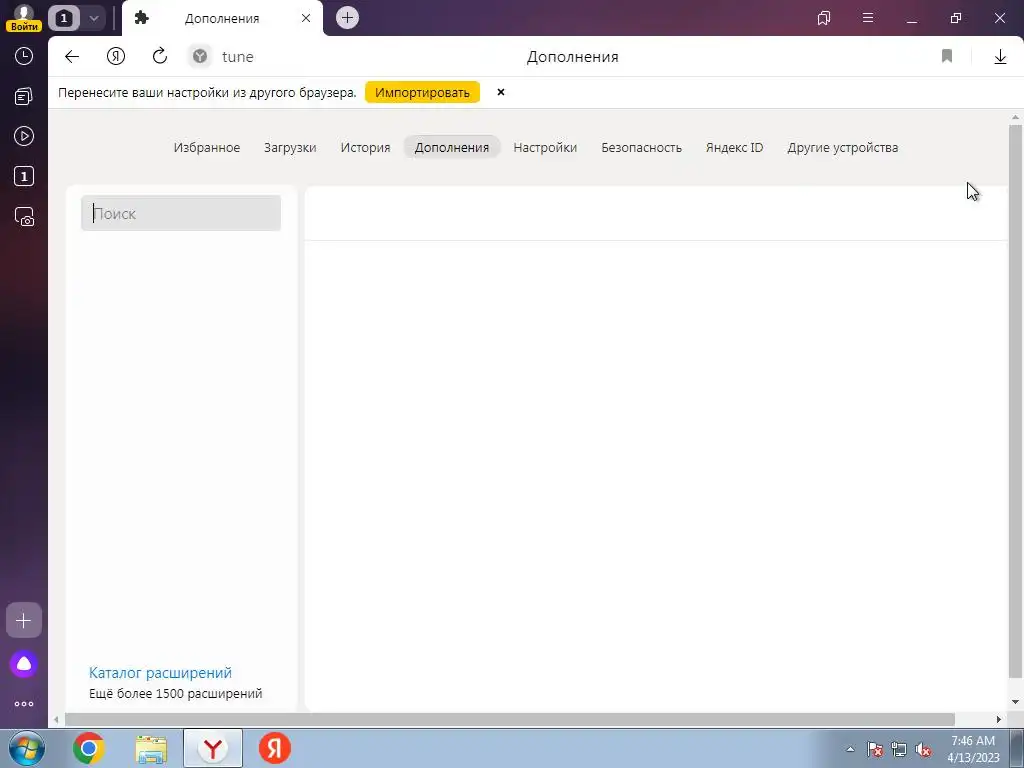Launch Google Chrome from taskbar
Viewport: 1024px width, 768px height.
coord(89,748)
